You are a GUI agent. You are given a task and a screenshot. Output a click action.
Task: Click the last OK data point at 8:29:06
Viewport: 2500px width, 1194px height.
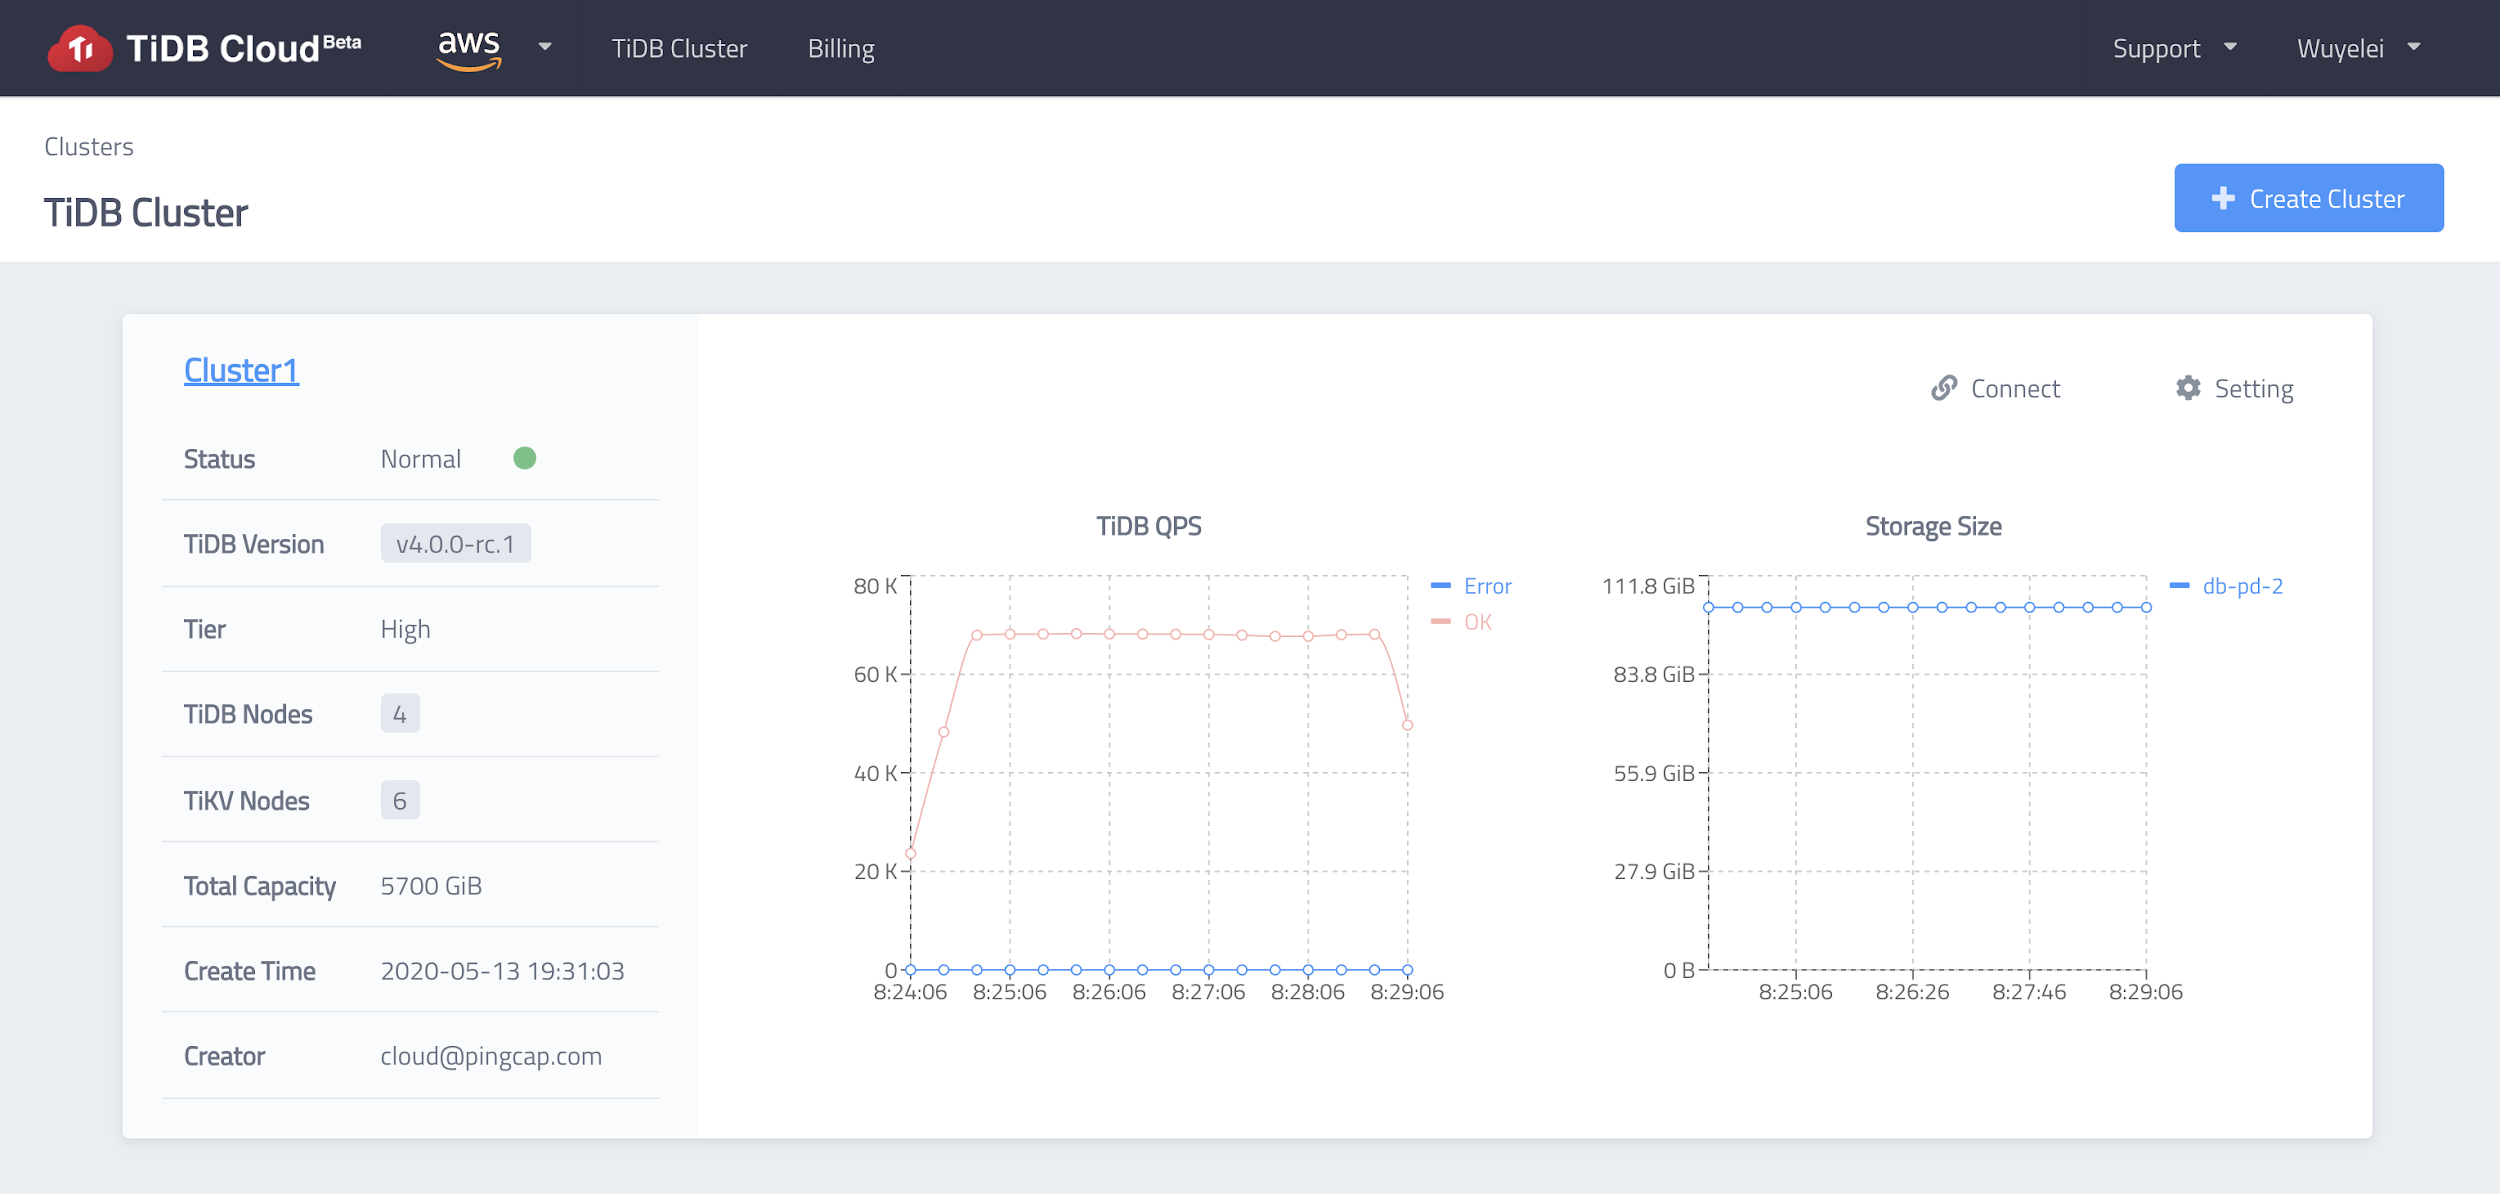1407,725
